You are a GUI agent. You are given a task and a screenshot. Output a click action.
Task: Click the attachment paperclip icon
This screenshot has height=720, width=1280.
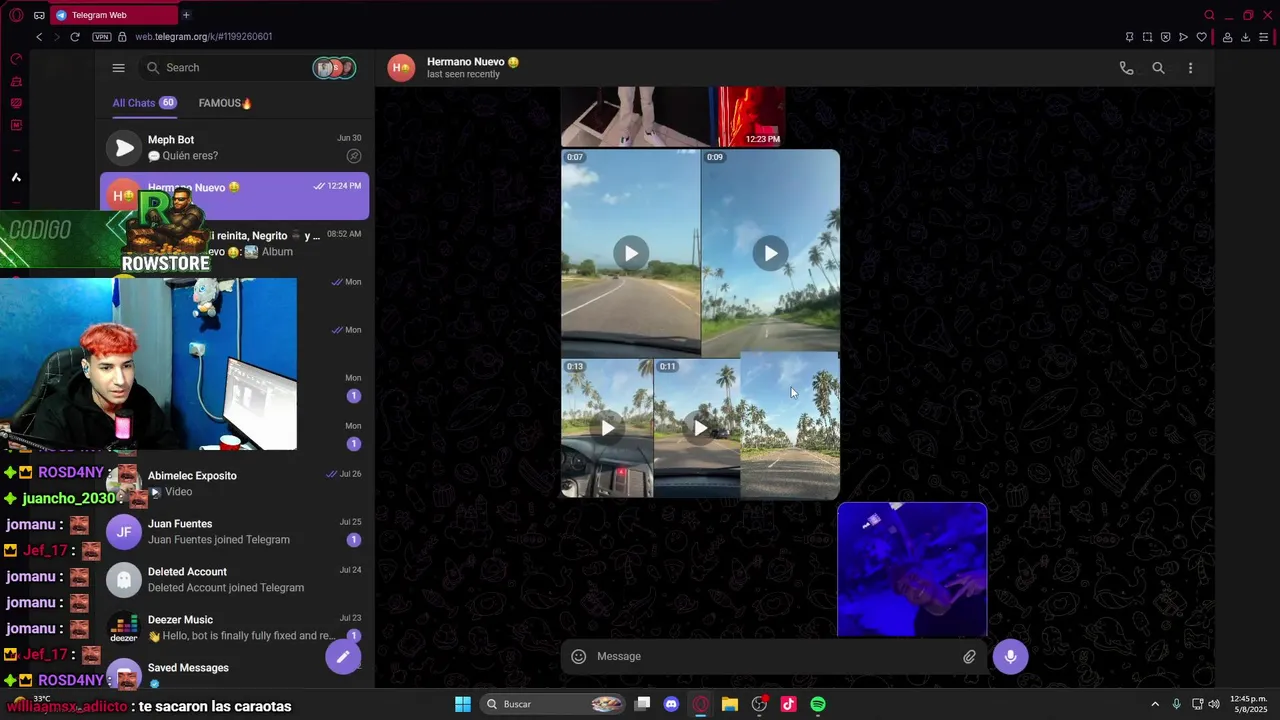click(x=969, y=657)
